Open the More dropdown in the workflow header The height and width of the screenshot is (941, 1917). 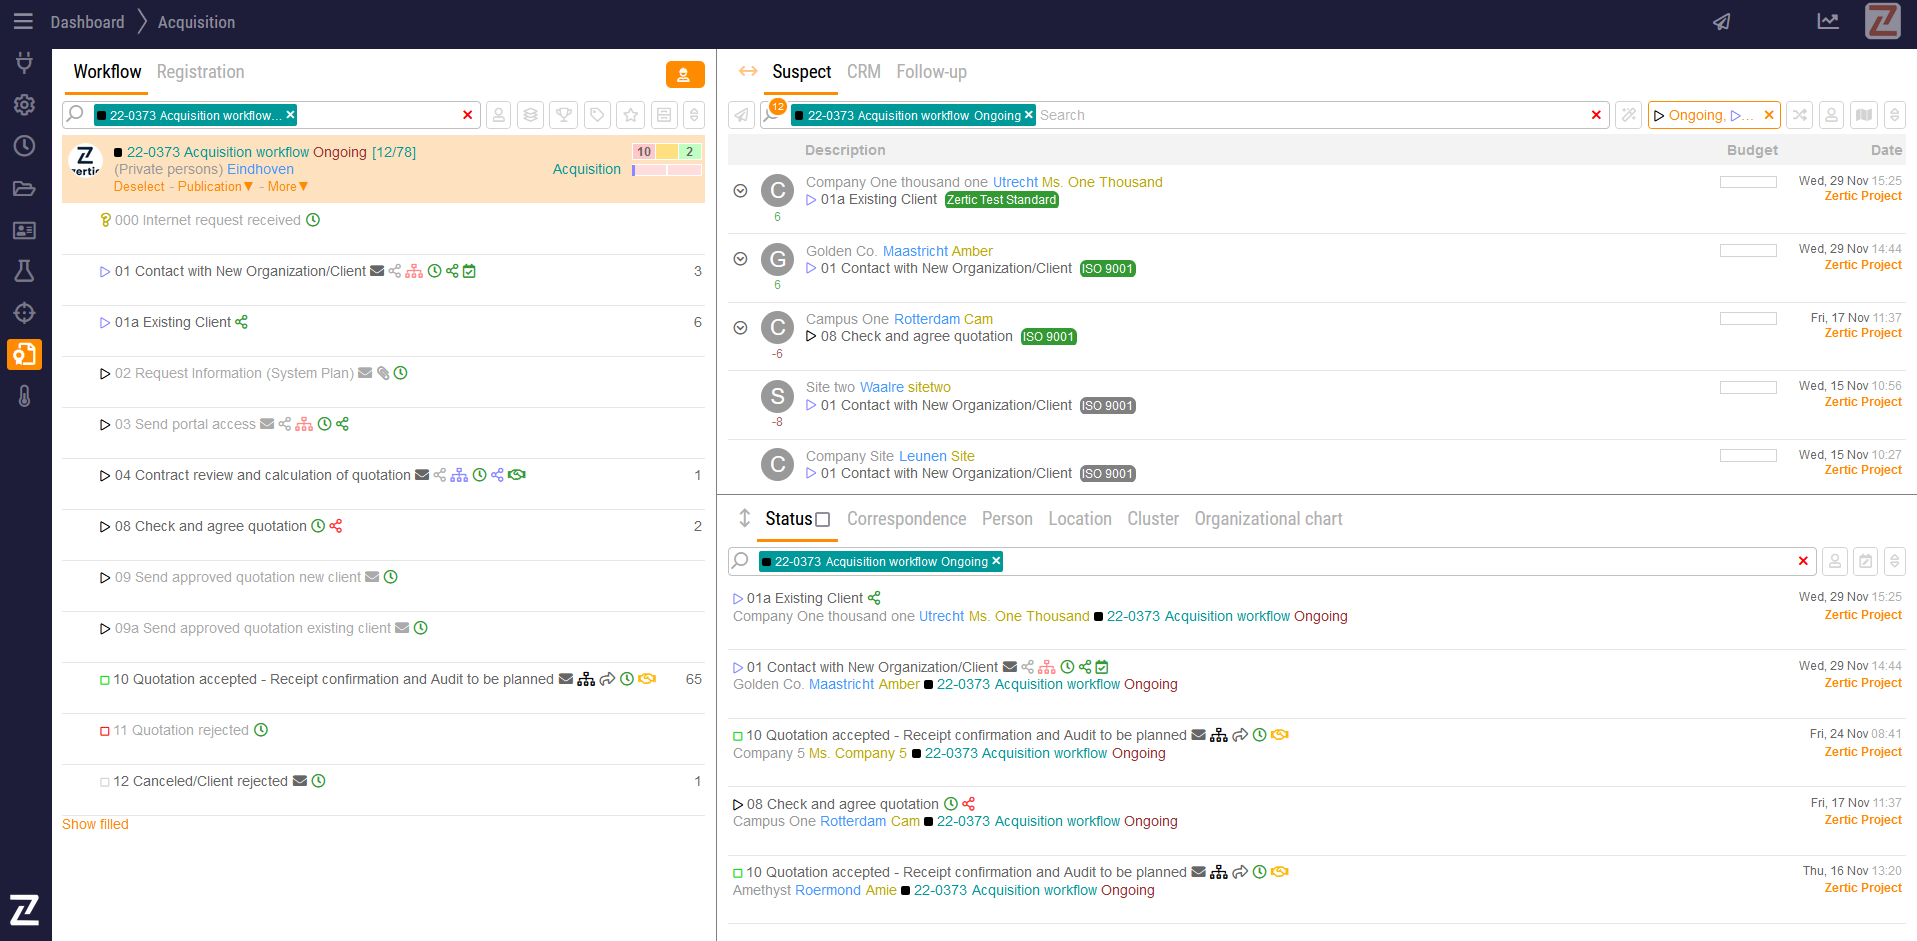pos(287,187)
